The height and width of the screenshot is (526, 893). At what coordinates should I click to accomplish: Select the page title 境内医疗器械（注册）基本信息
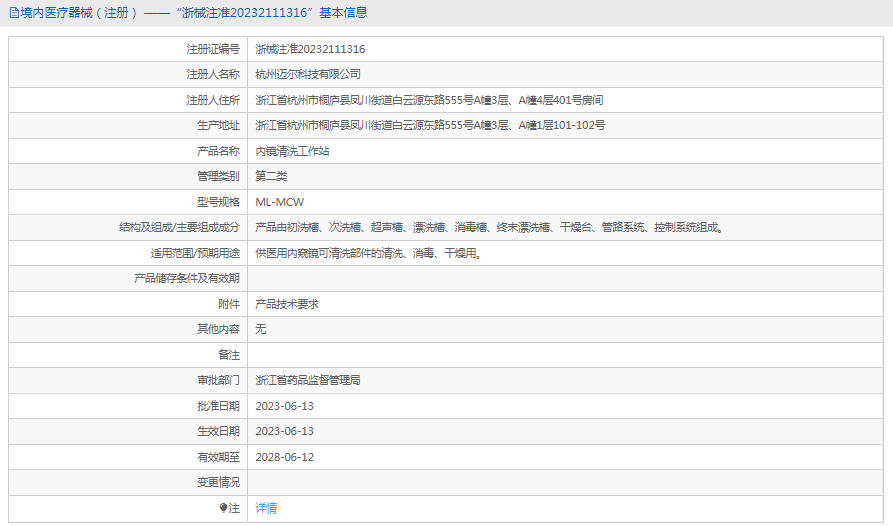(x=193, y=13)
